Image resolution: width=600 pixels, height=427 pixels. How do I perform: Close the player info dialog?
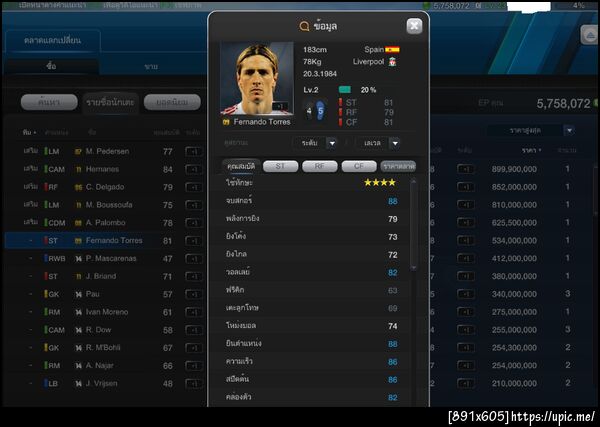pyautogui.click(x=414, y=26)
